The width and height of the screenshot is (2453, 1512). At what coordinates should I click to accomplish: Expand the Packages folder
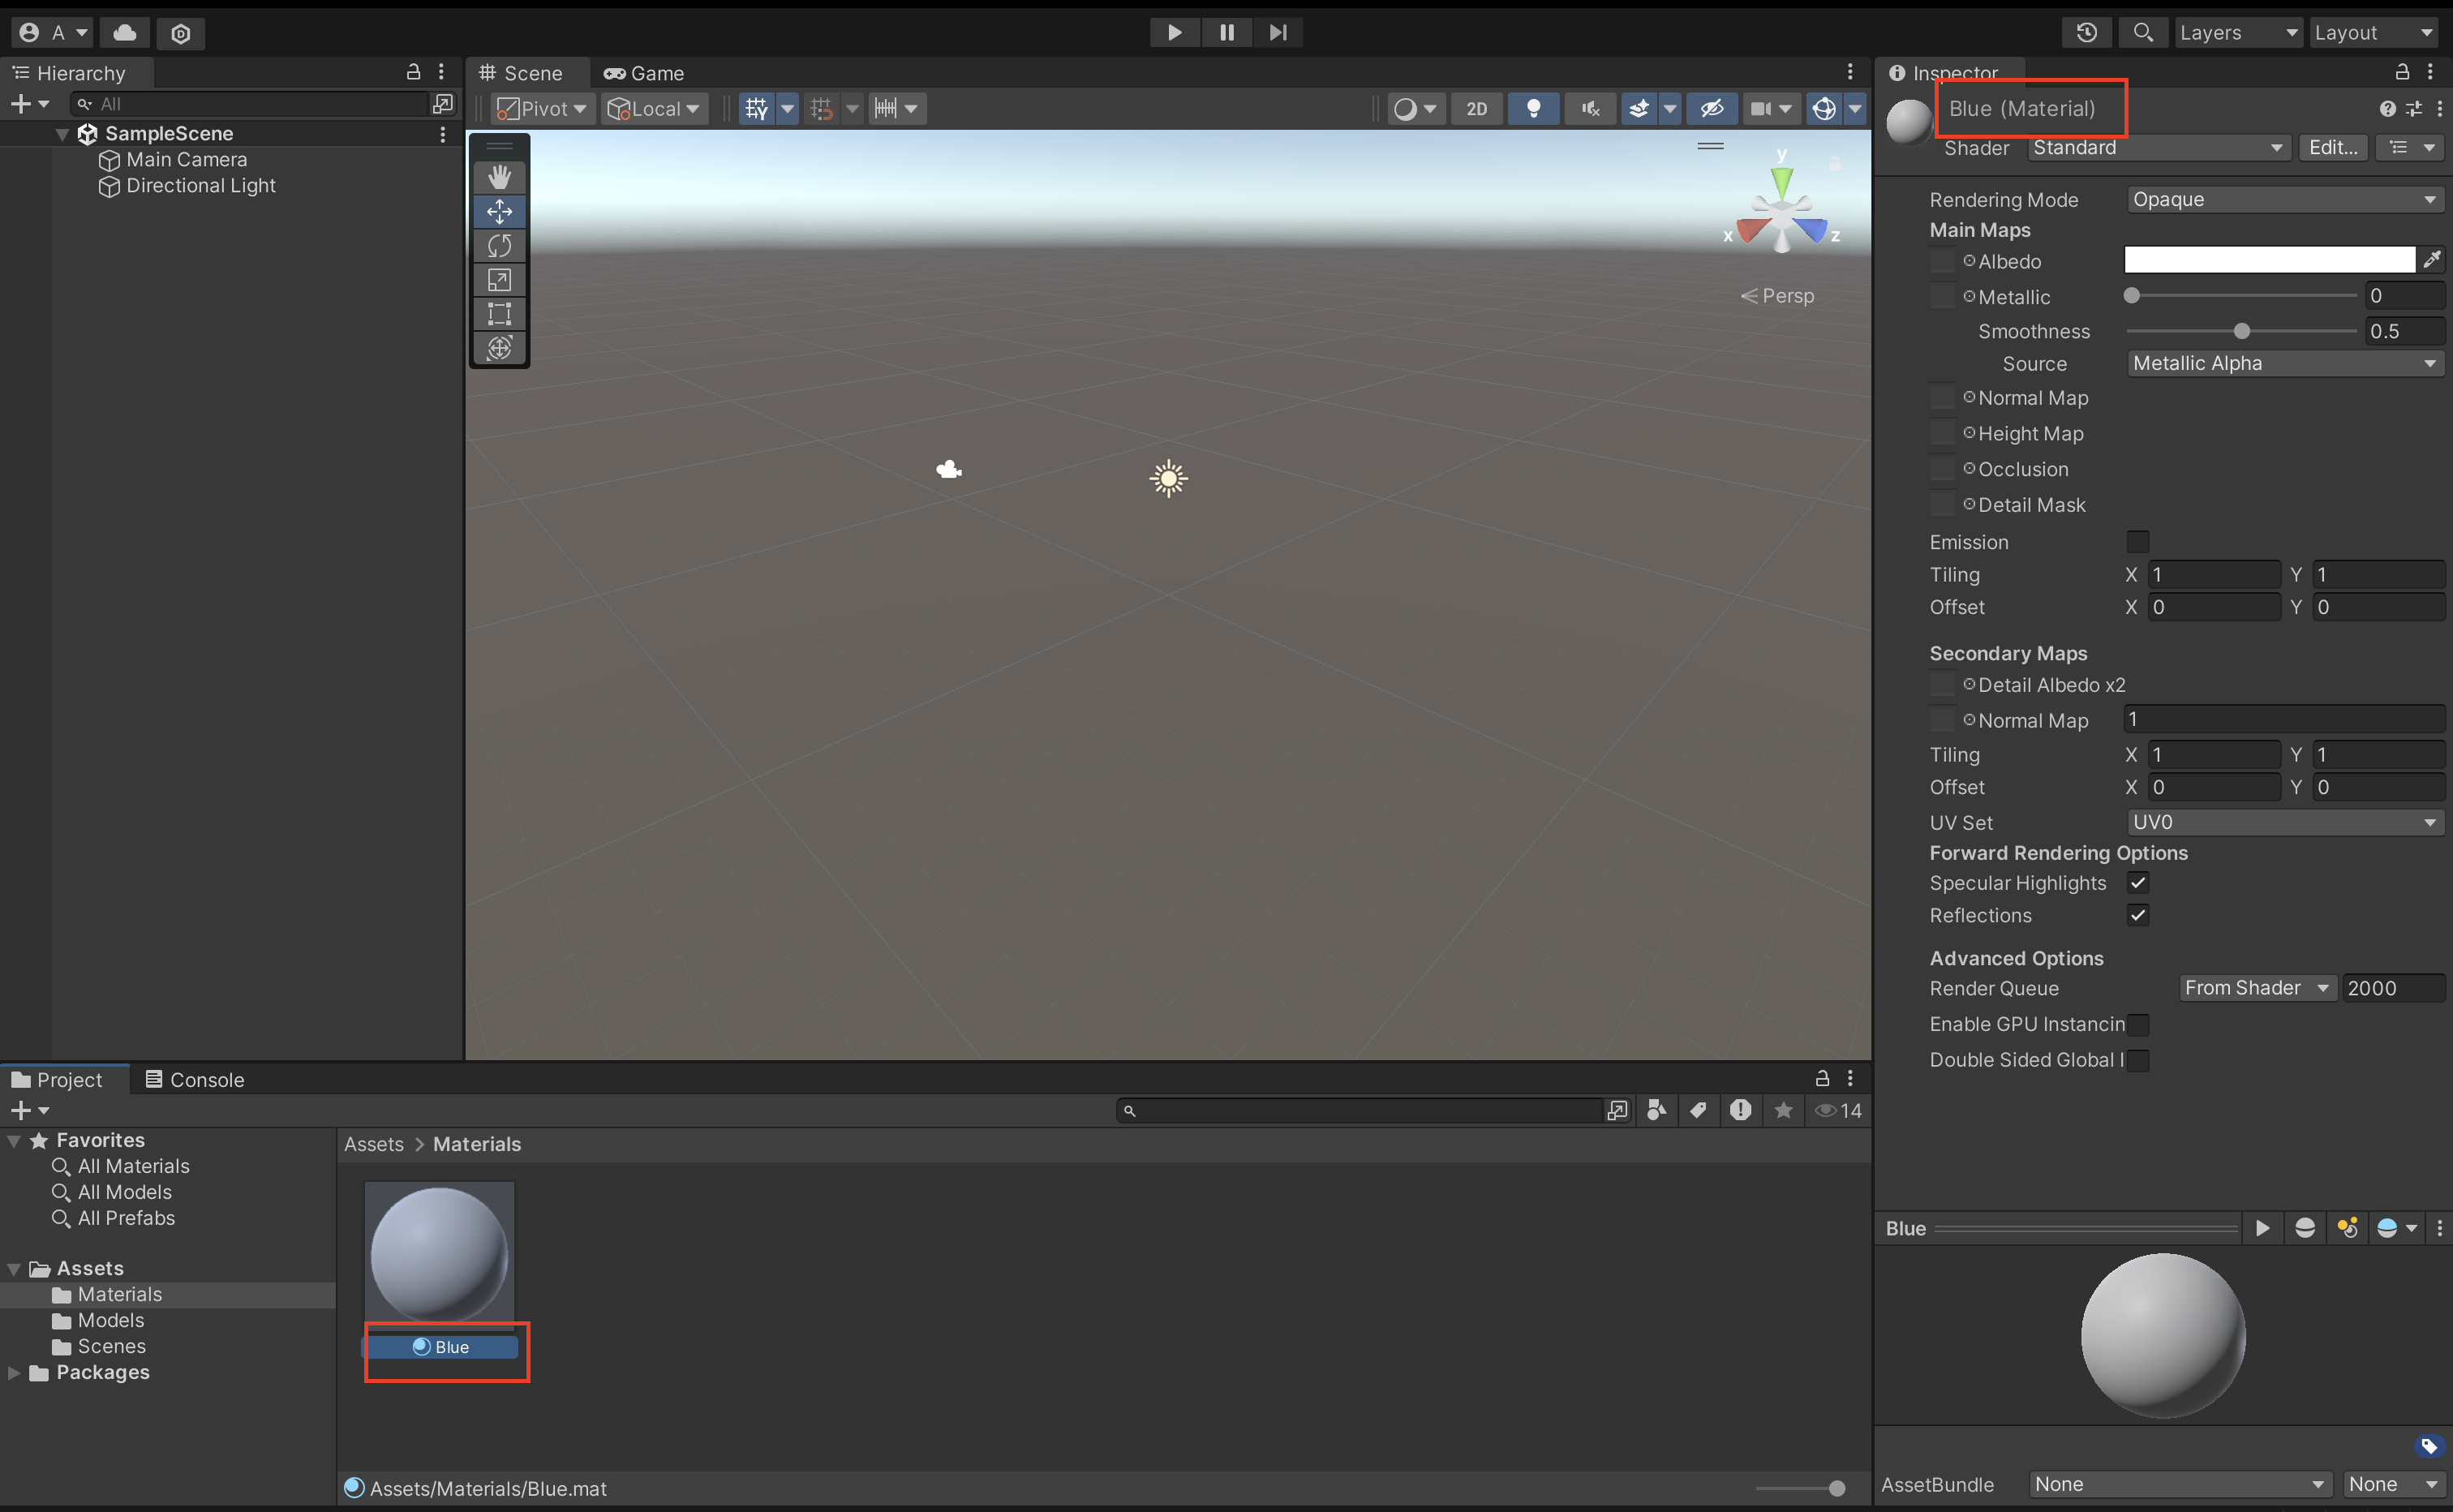point(14,1373)
